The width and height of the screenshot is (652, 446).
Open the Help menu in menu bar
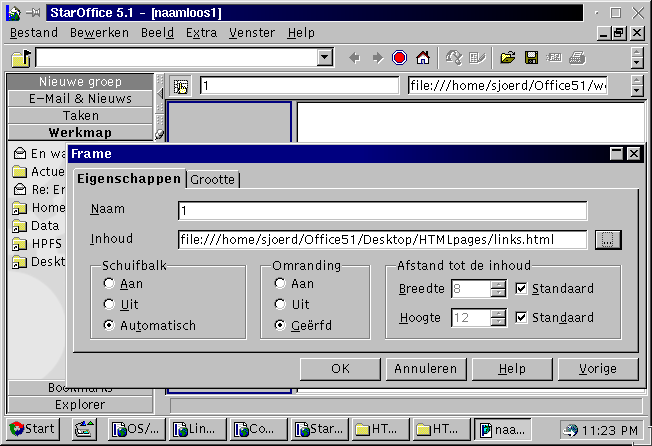pos(301,33)
